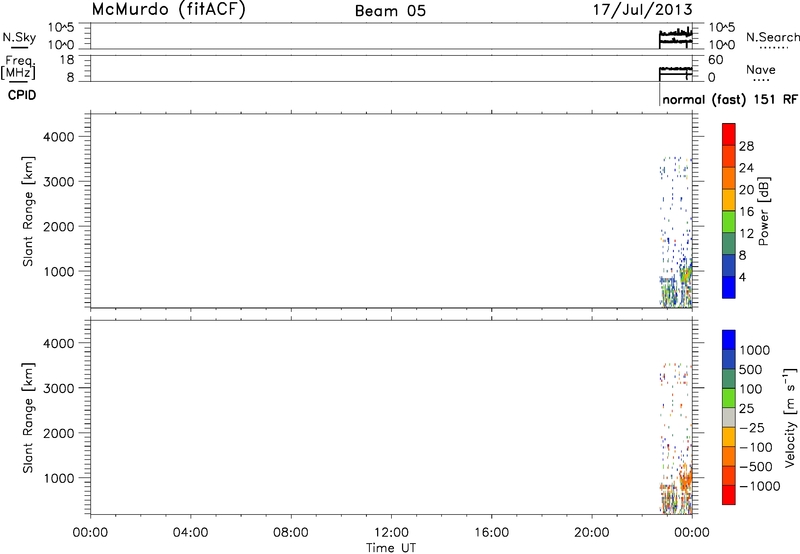Click the Freq. [MHz] axis label
The width and height of the screenshot is (800, 554).
pos(19,68)
